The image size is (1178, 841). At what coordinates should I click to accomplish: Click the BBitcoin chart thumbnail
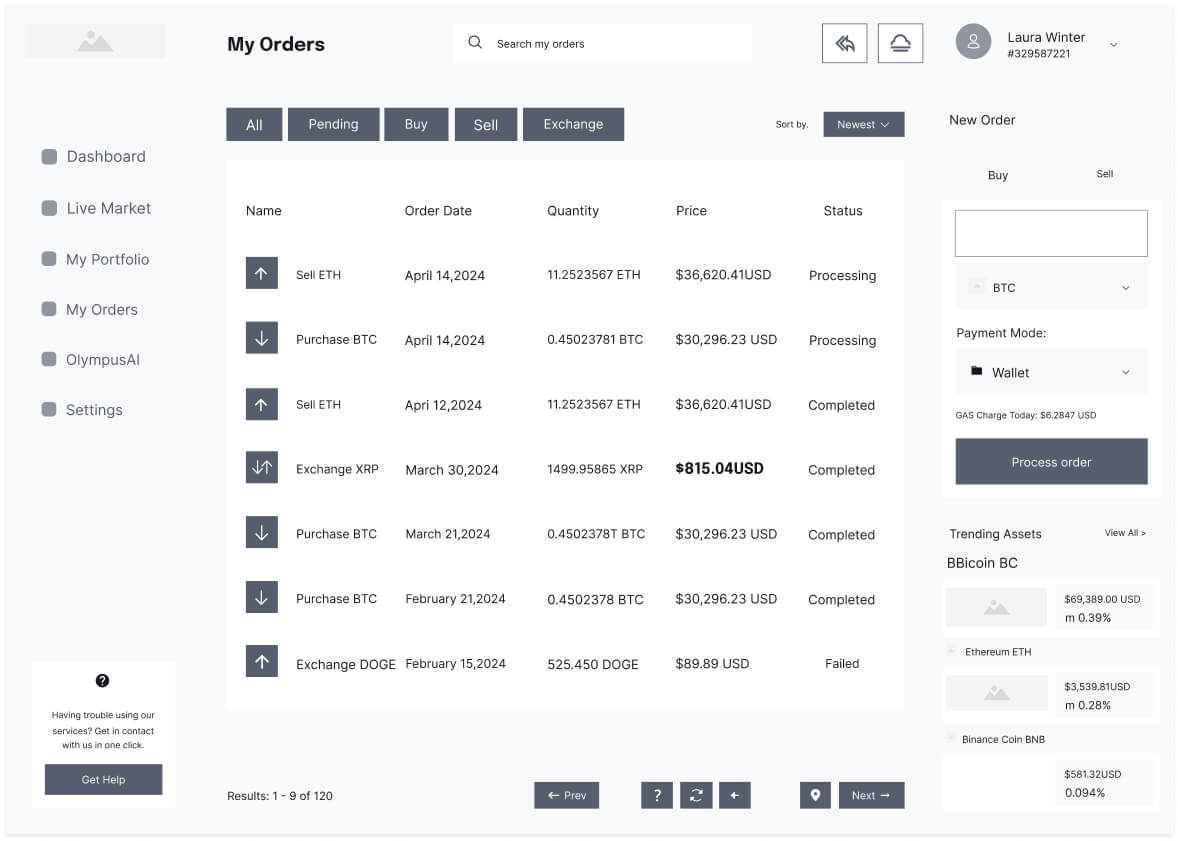(x=996, y=607)
